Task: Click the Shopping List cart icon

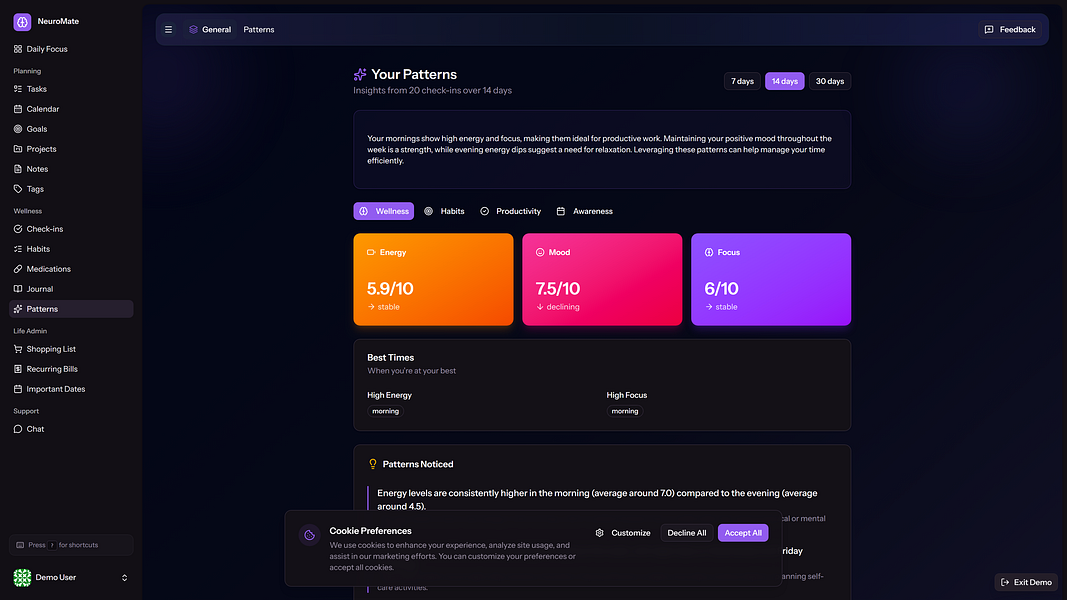Action: click(18, 349)
